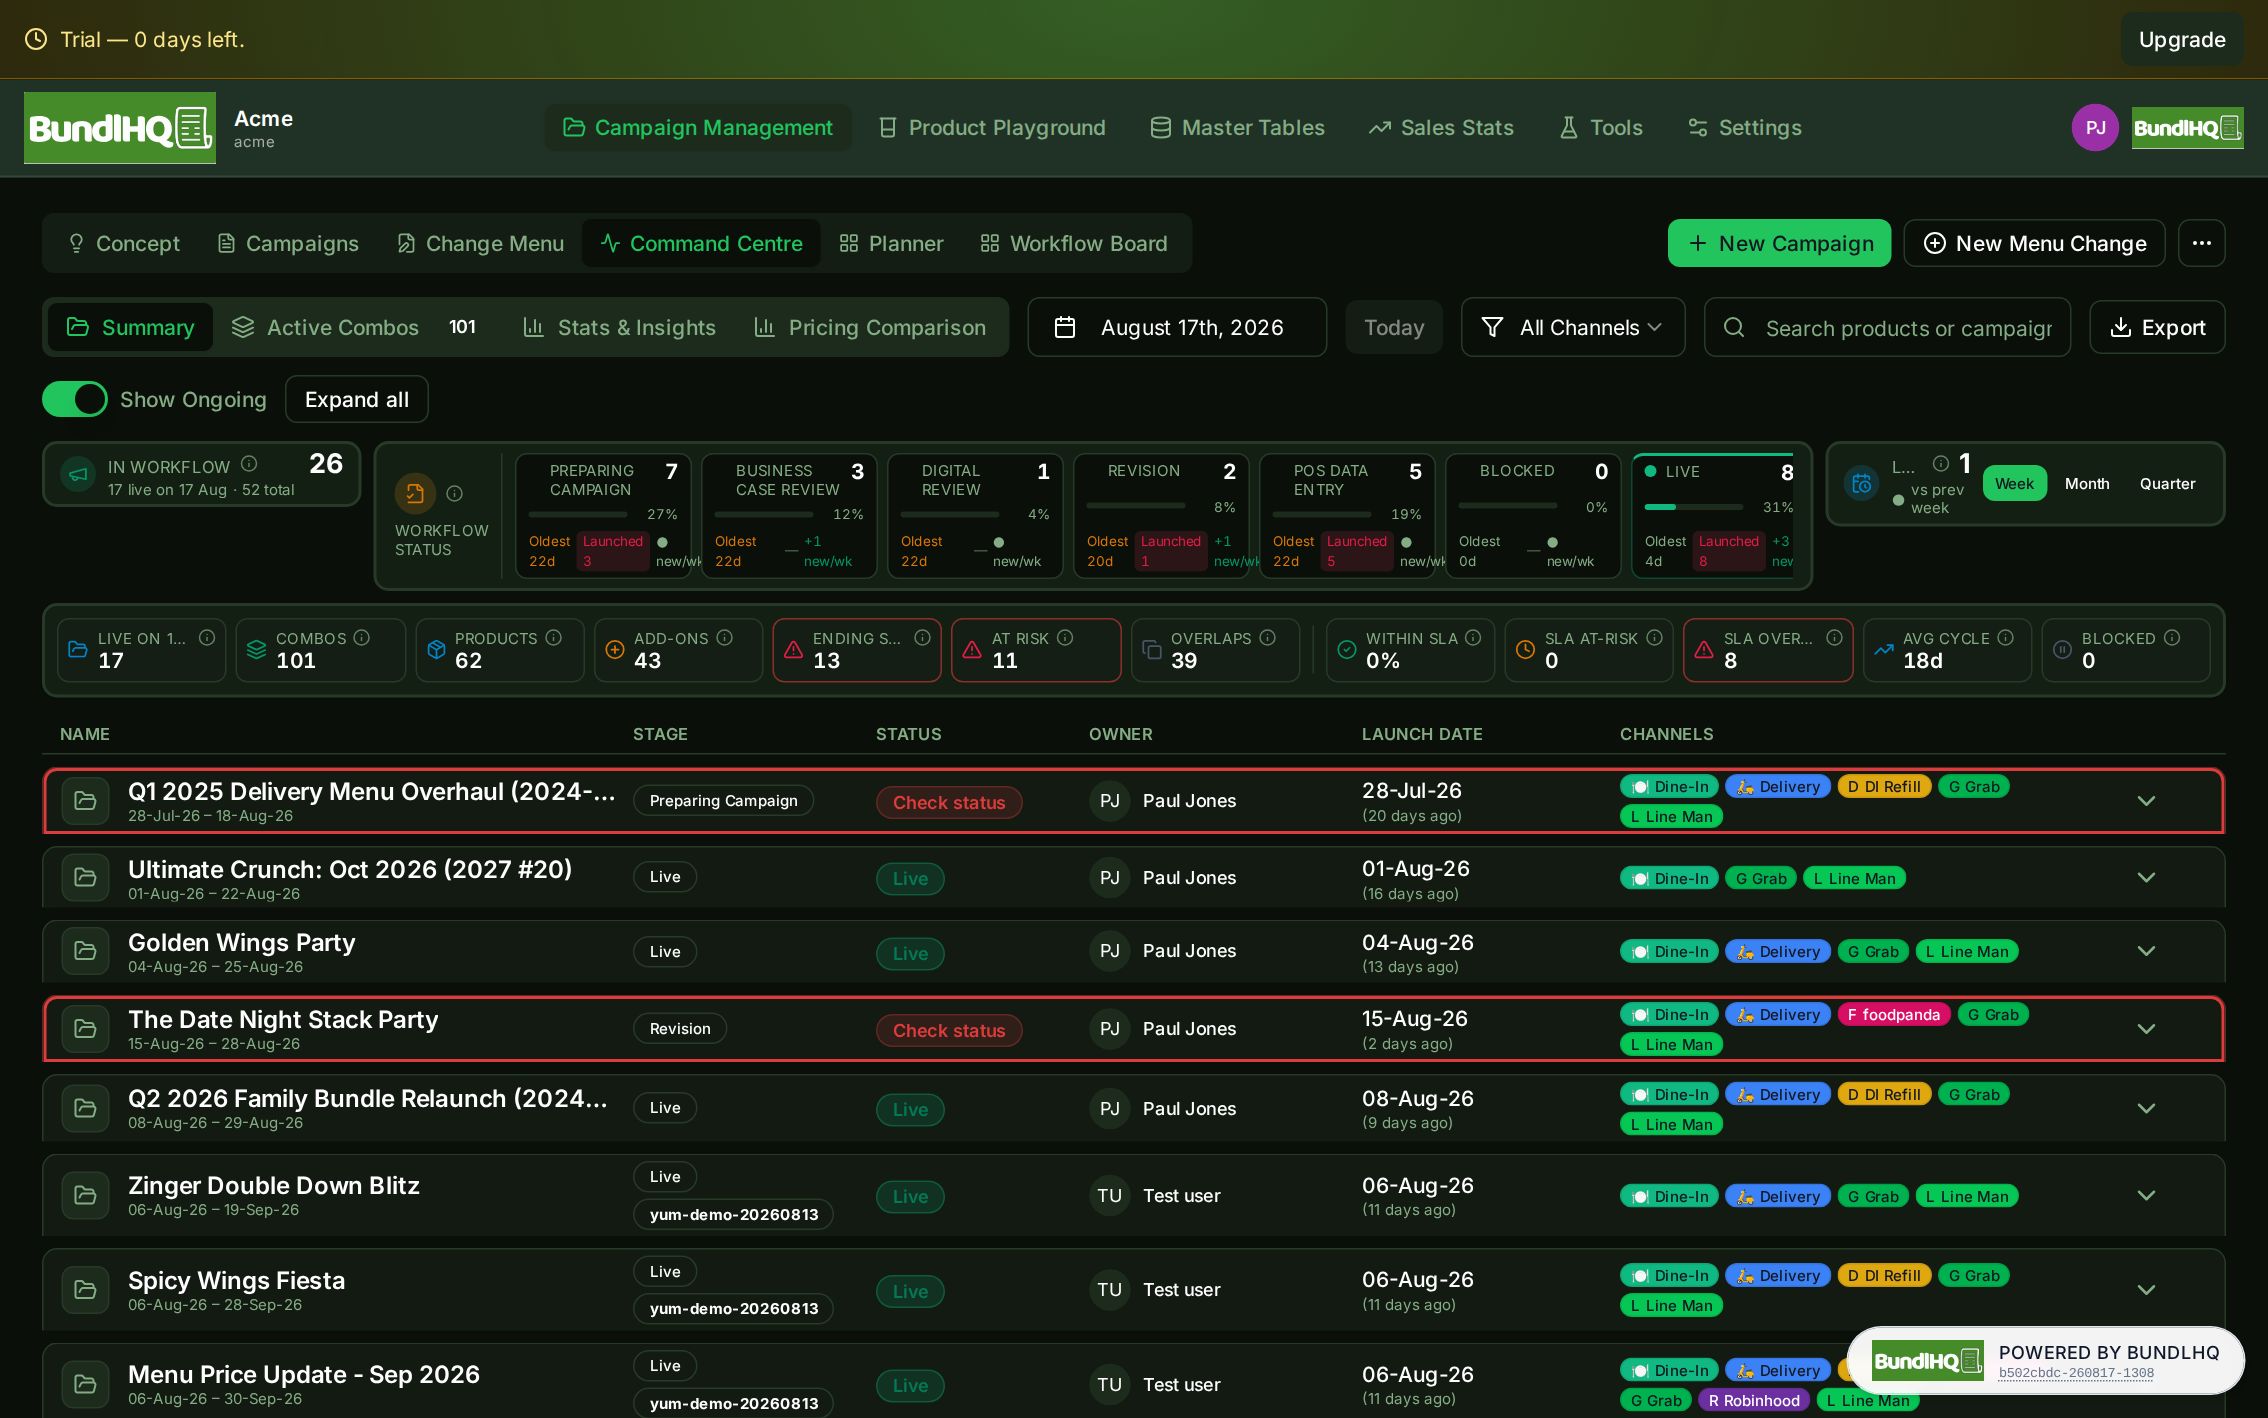
Task: Click the In Workflow info icon
Action: tap(249, 464)
